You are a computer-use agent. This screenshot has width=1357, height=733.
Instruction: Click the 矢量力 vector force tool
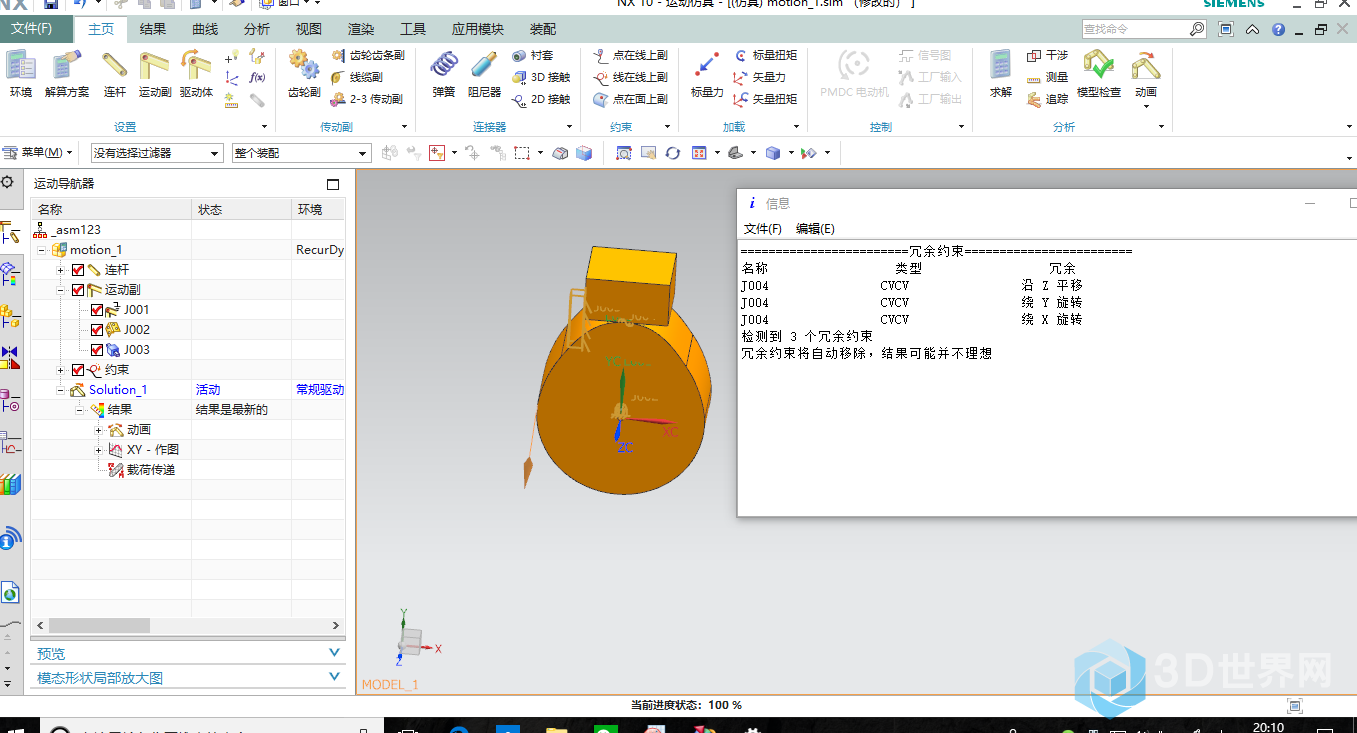760,77
